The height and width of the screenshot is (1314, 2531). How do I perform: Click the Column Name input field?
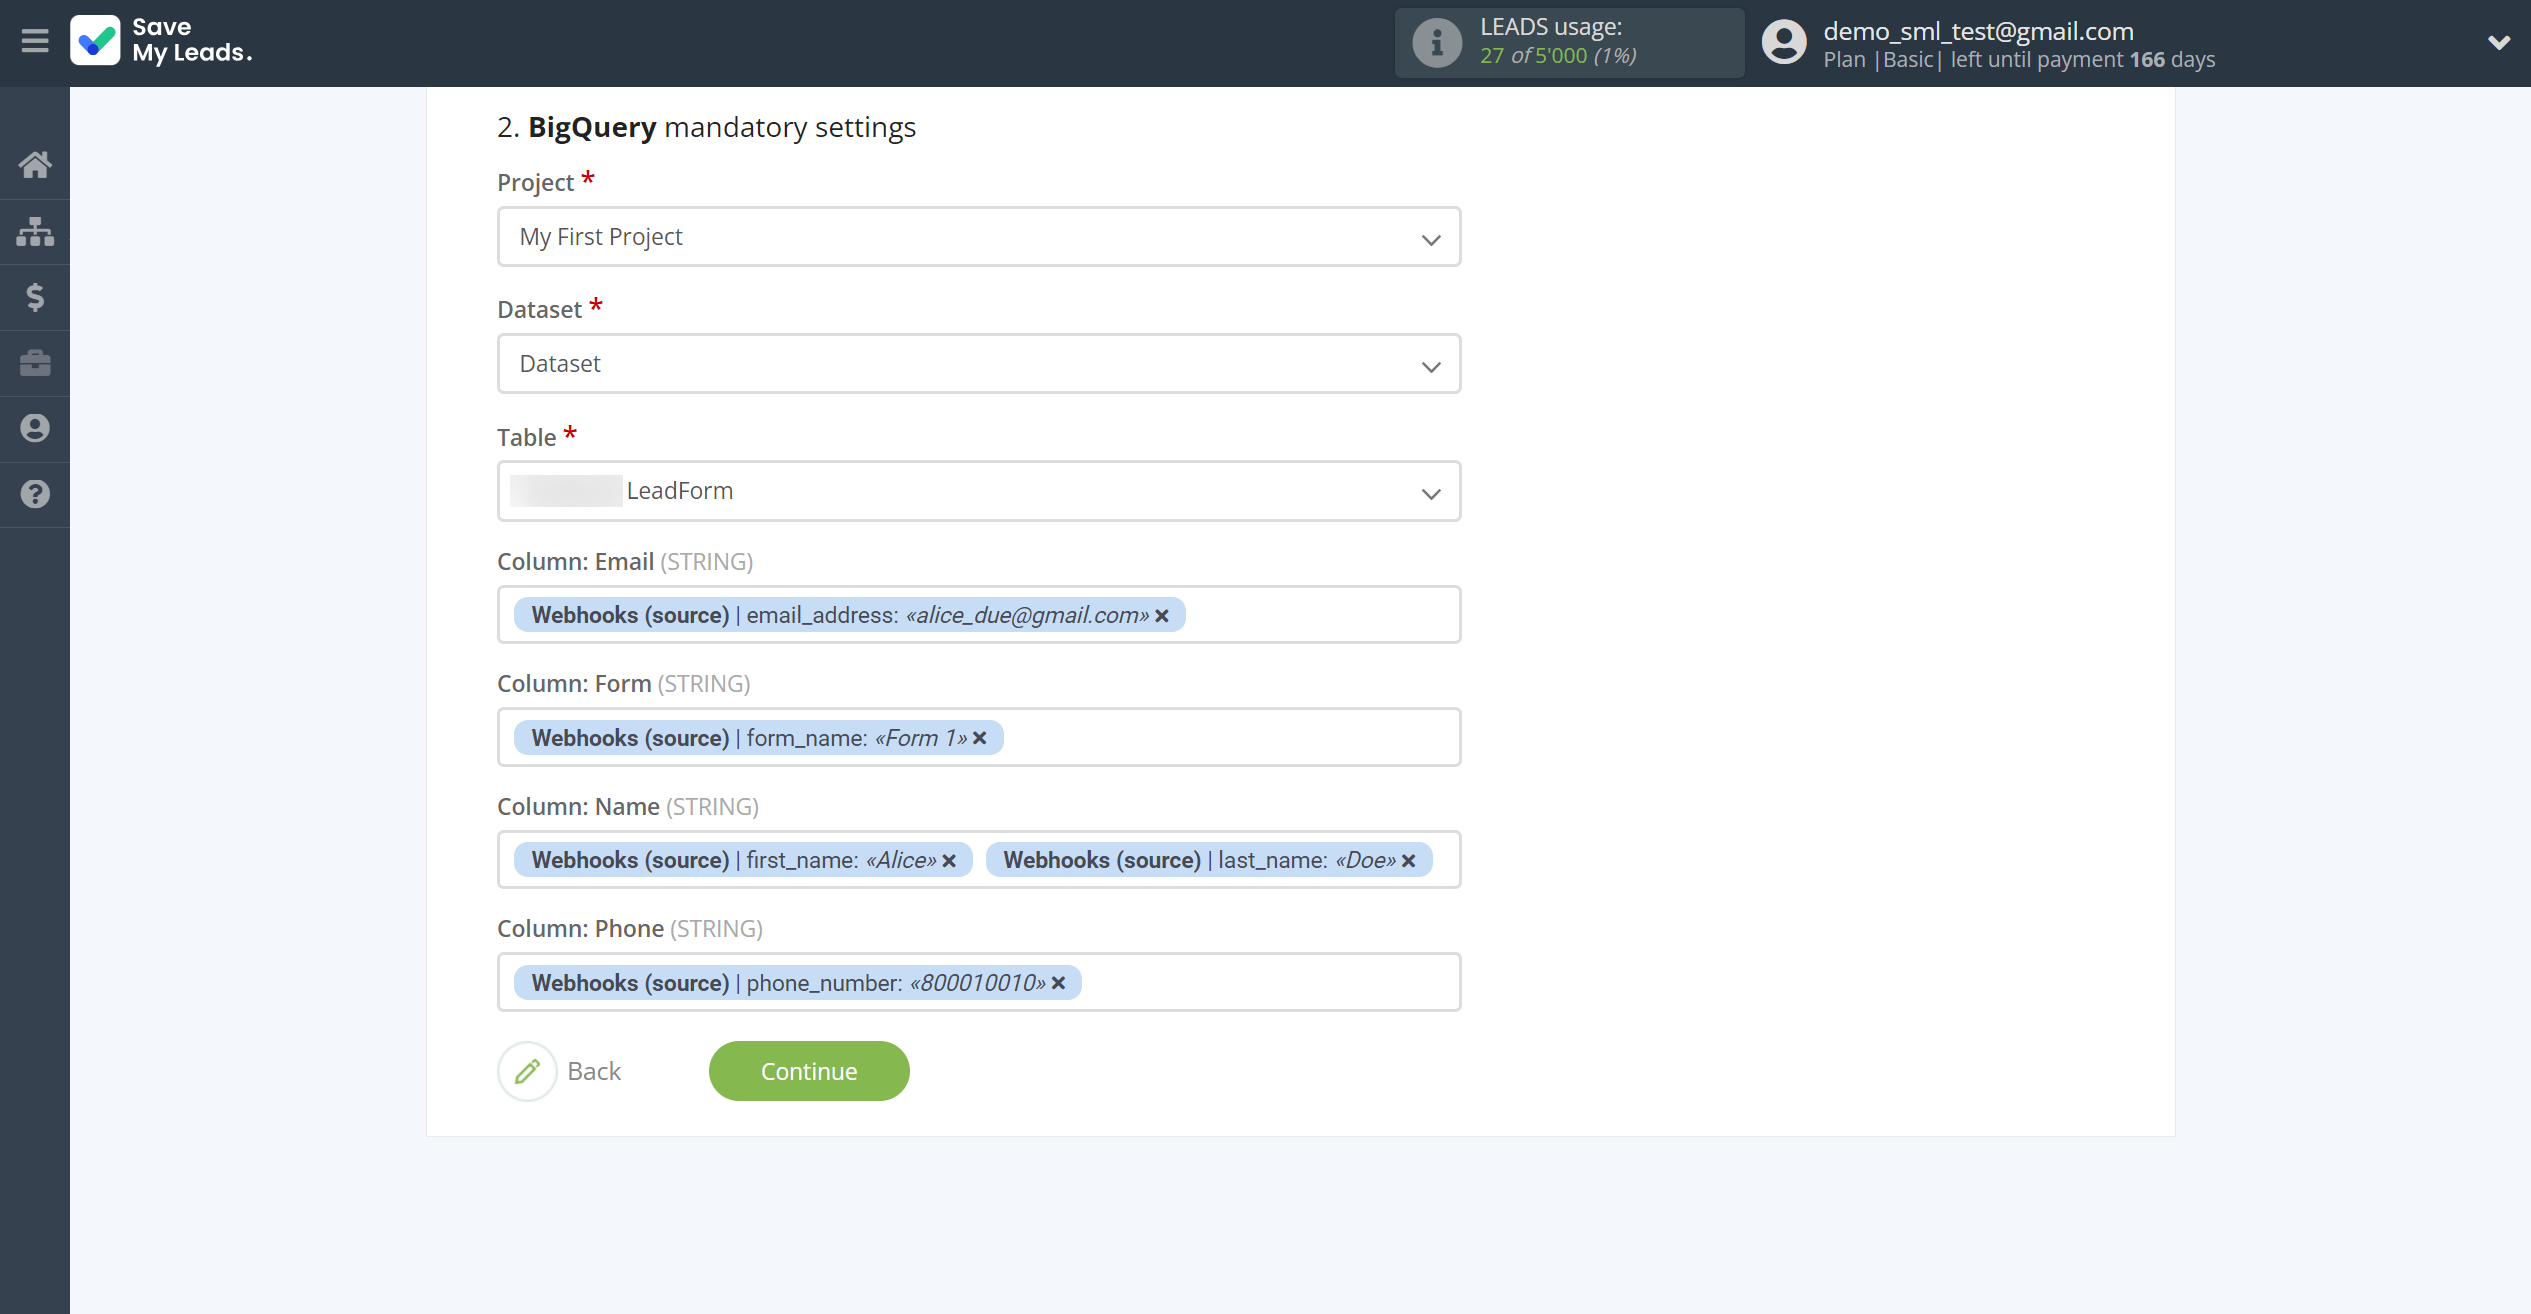click(x=979, y=860)
